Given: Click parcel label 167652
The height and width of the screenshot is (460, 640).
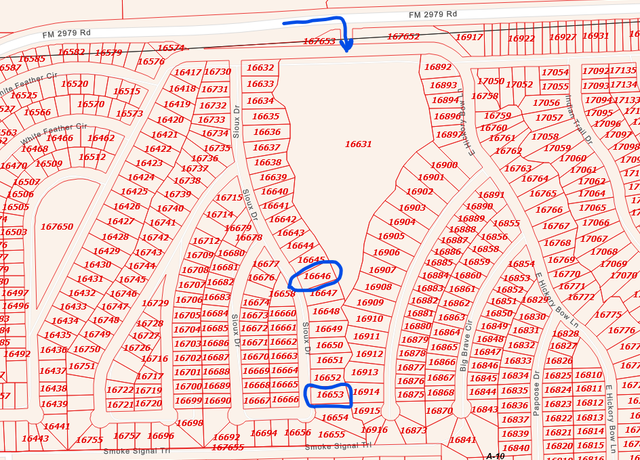Looking at the screenshot, I should (x=403, y=36).
